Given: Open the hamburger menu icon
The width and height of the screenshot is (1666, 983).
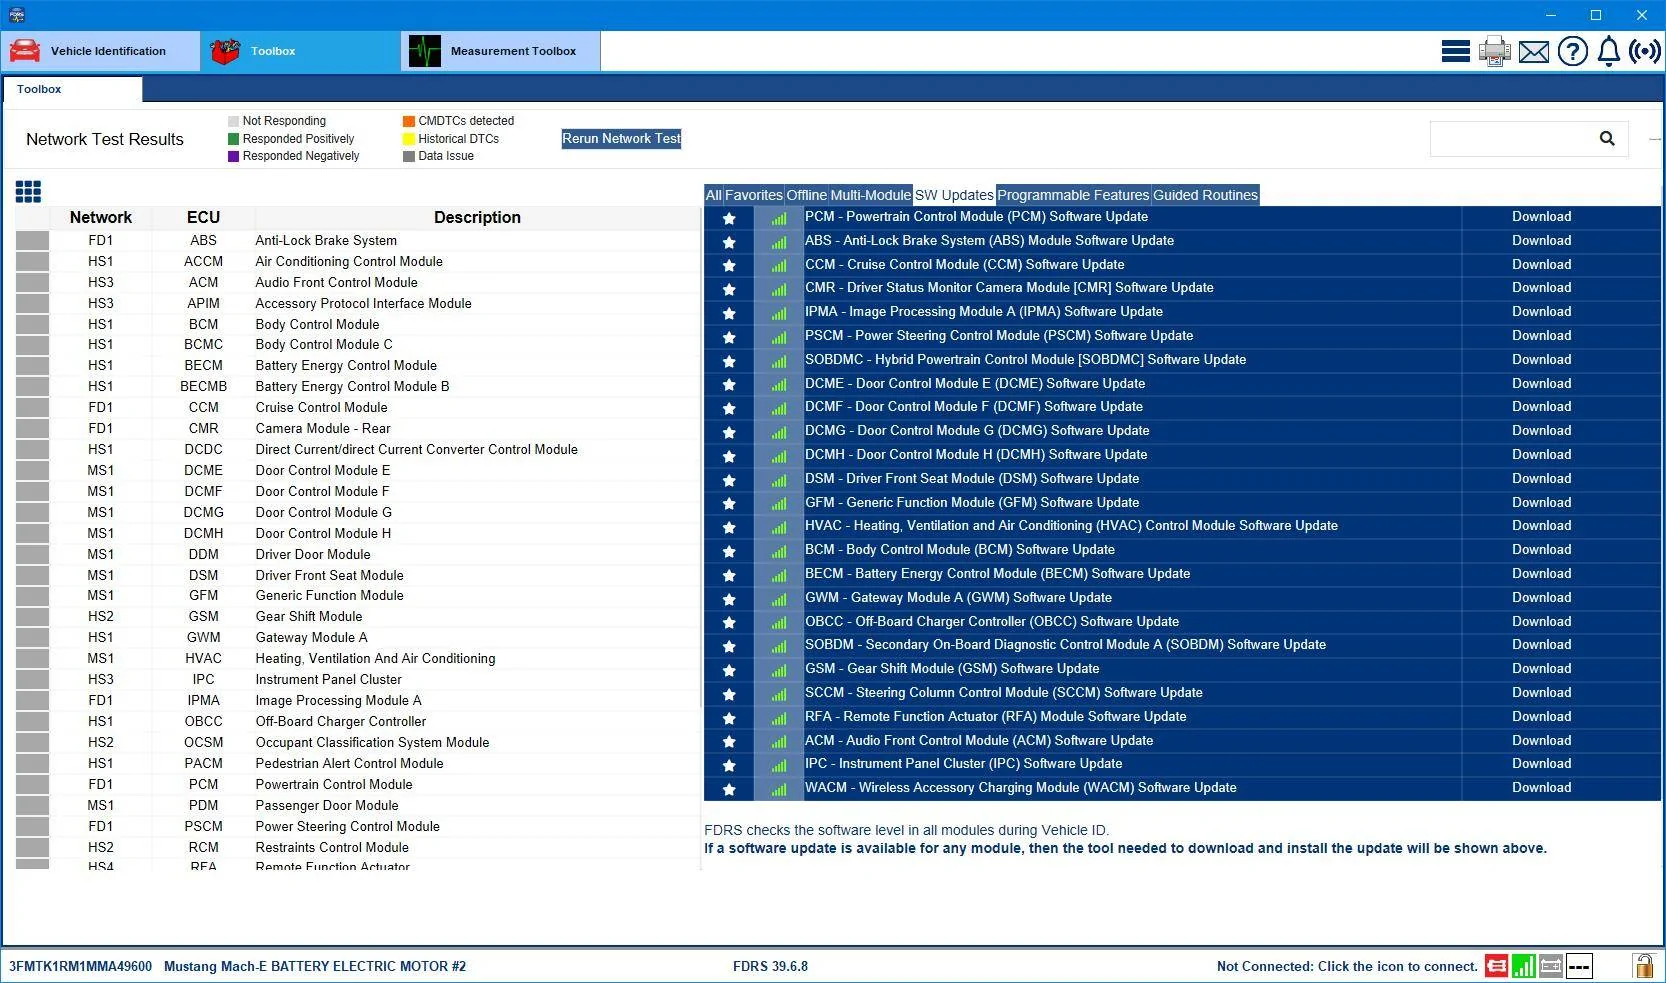Looking at the screenshot, I should [x=1455, y=51].
